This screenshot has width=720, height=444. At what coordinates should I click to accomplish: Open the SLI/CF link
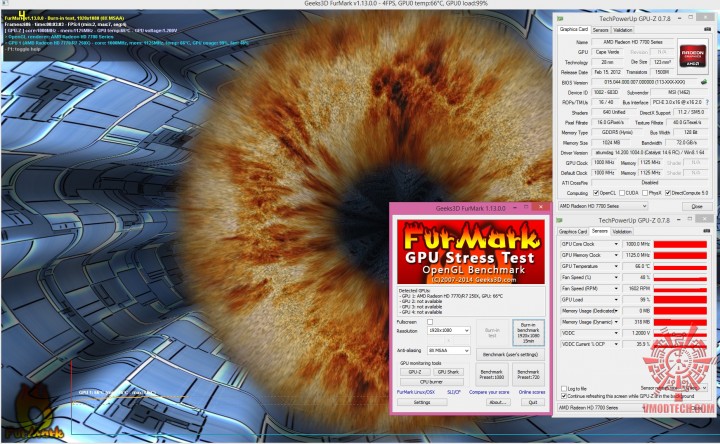click(454, 392)
